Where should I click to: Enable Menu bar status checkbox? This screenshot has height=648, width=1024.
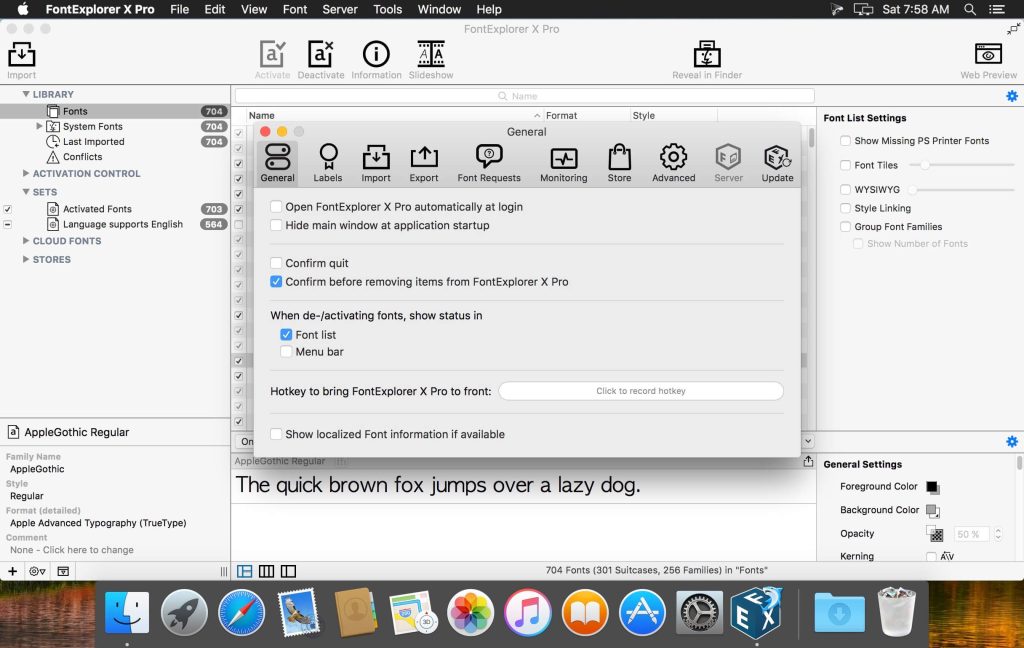tap(287, 352)
